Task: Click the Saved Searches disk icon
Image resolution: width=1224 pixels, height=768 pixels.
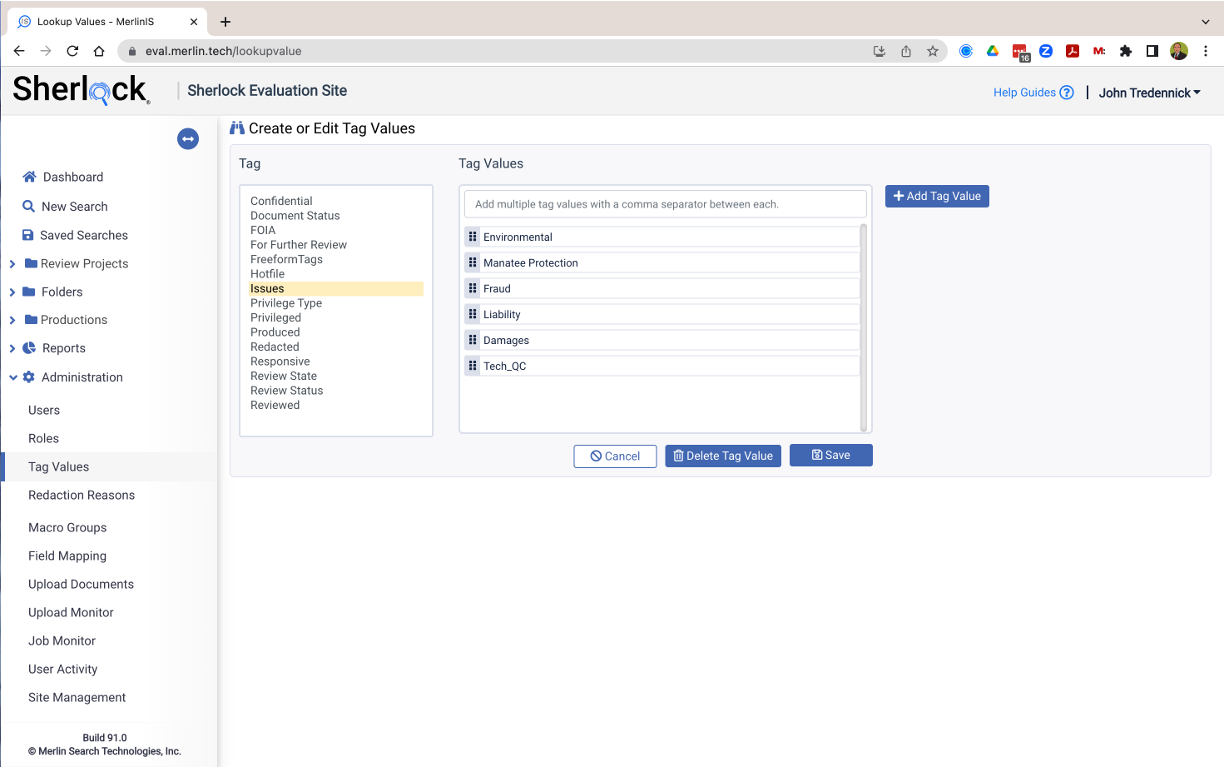Action: (28, 235)
